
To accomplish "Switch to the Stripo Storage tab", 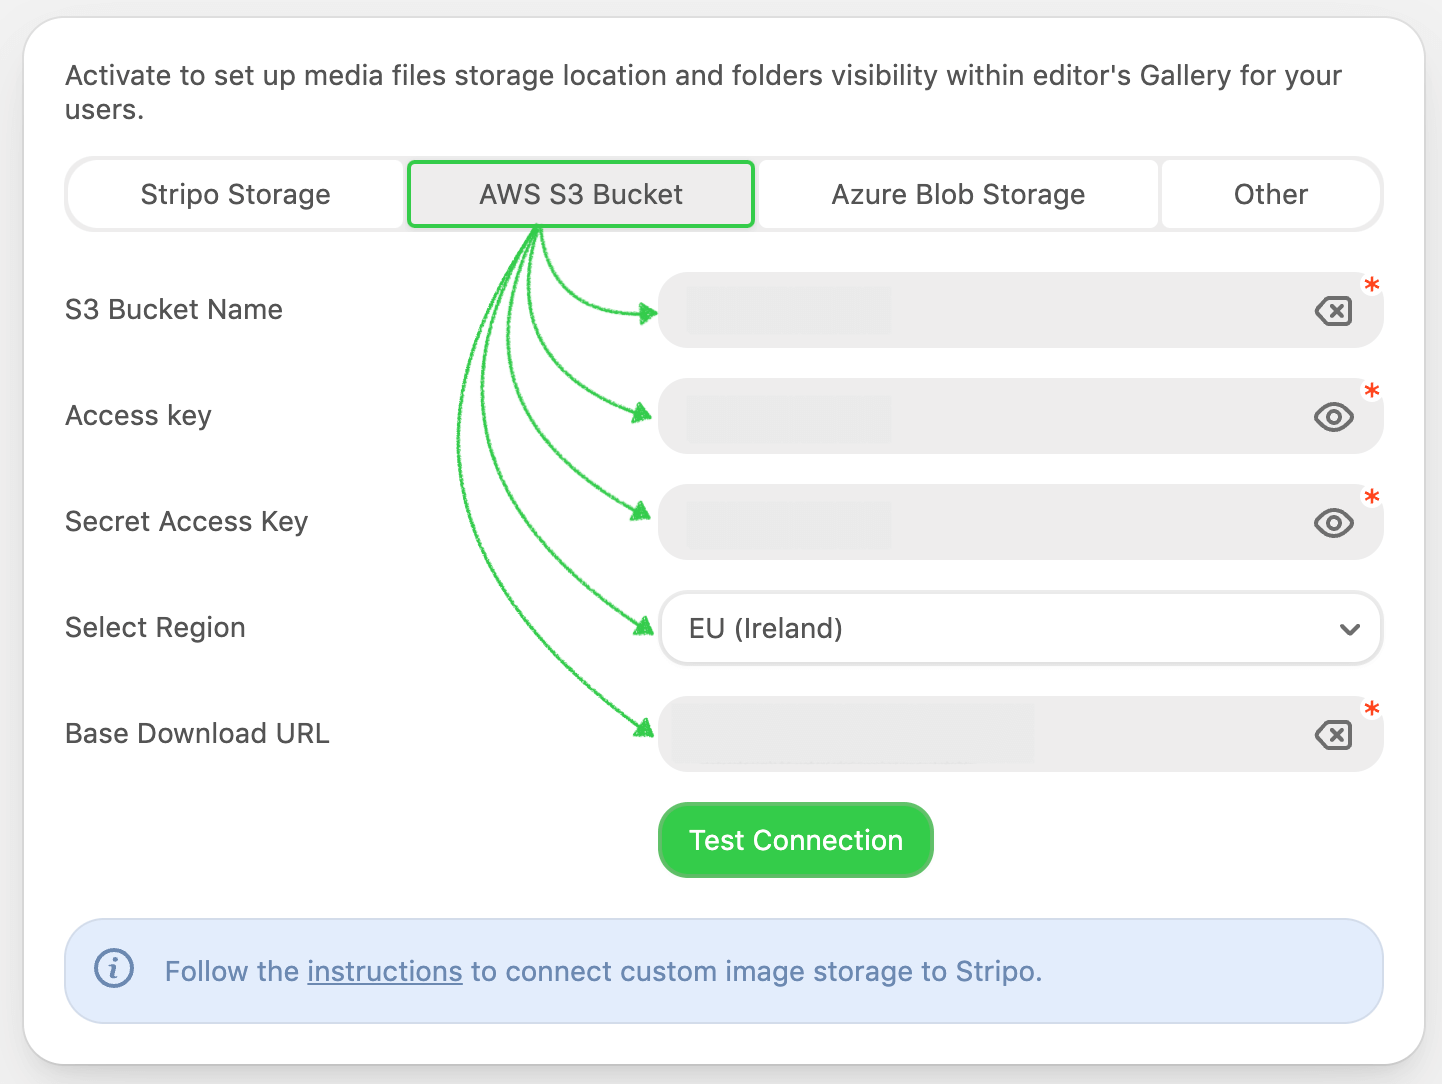I will tap(236, 194).
